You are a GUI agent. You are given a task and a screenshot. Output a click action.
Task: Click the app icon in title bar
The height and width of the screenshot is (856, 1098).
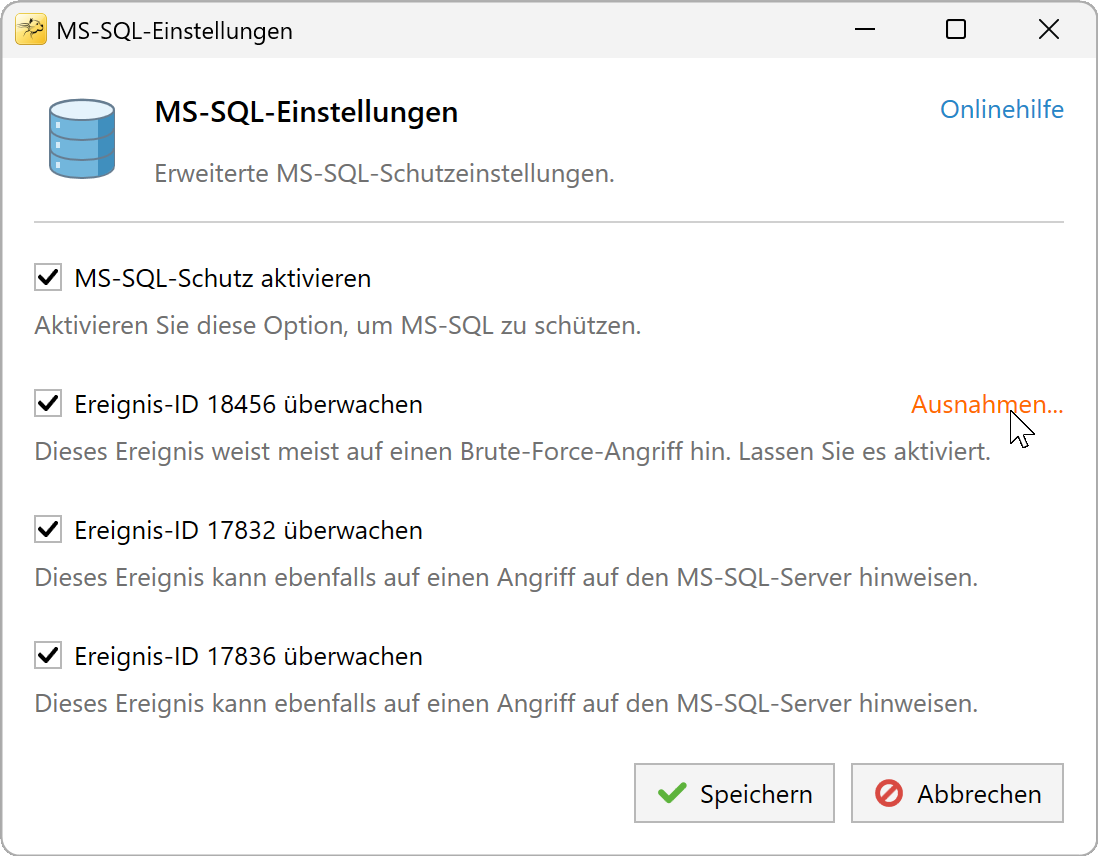click(x=30, y=29)
